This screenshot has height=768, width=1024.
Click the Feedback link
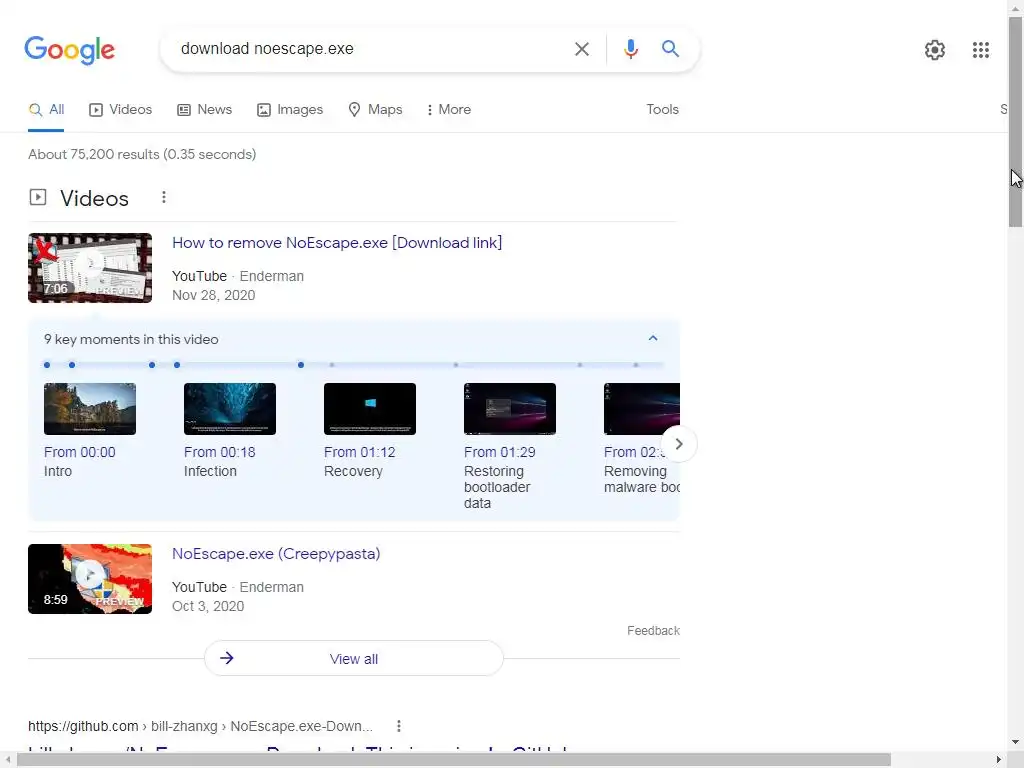[653, 631]
